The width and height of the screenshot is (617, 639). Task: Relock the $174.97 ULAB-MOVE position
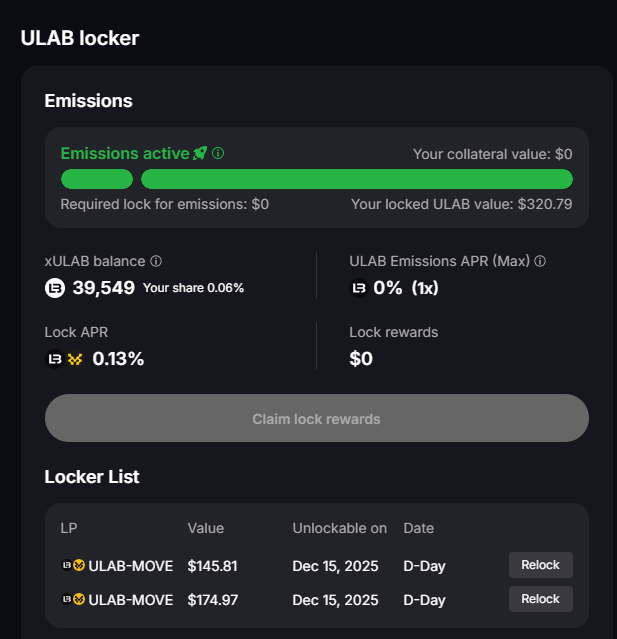[x=540, y=599]
